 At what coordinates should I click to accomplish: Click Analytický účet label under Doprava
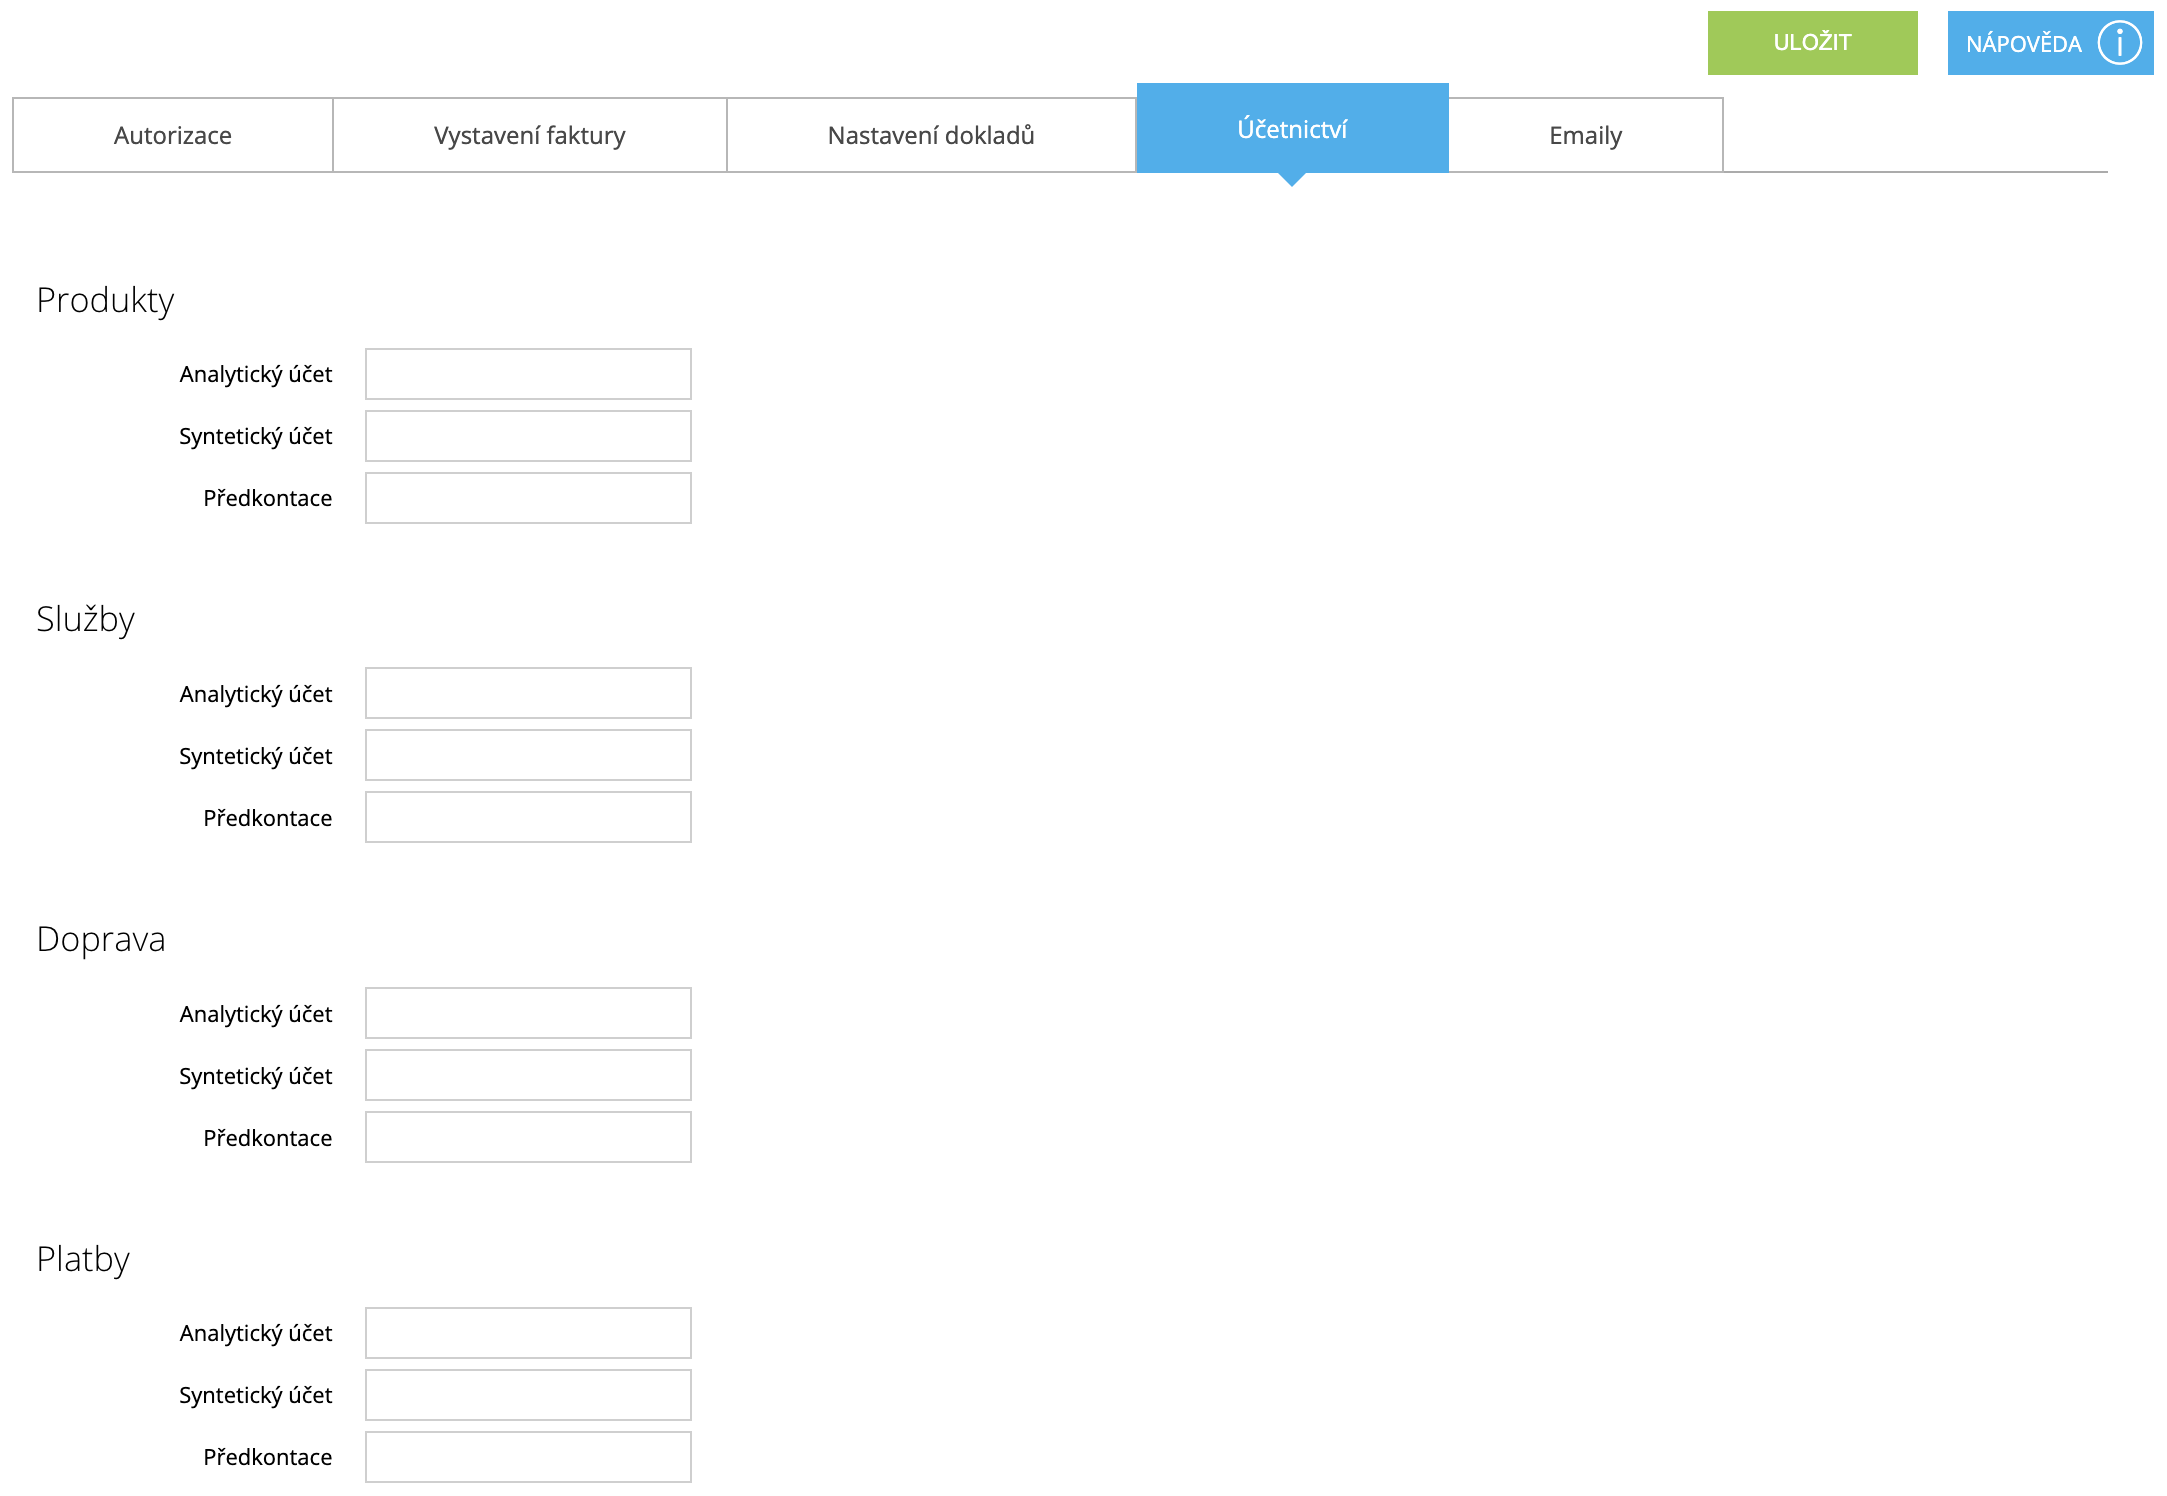click(256, 1014)
